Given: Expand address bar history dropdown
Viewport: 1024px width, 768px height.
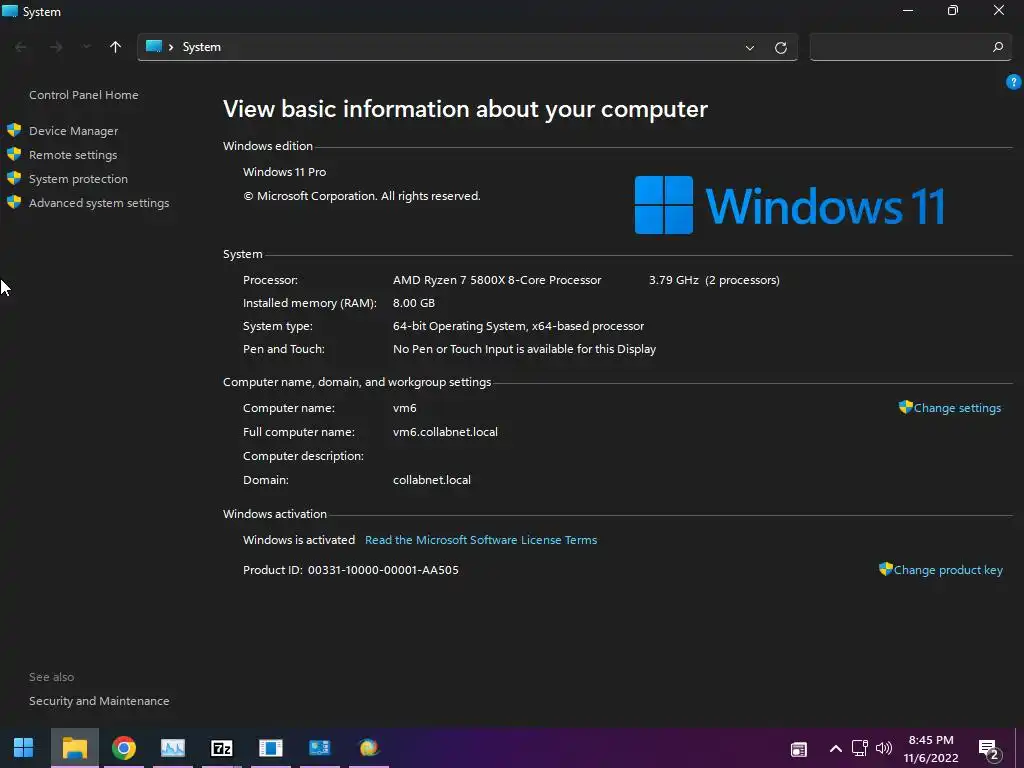Looking at the screenshot, I should click(x=750, y=48).
